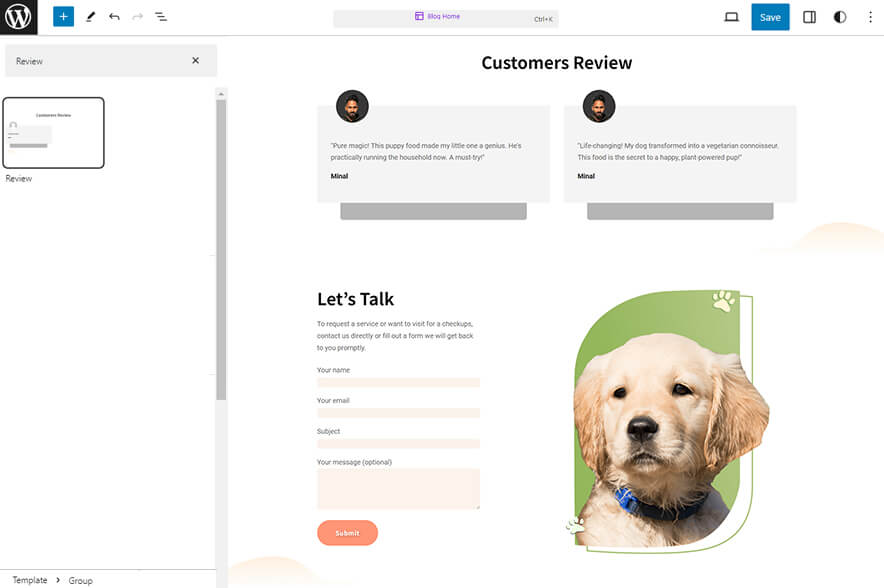Select the Customers Review heading

[x=555, y=62]
